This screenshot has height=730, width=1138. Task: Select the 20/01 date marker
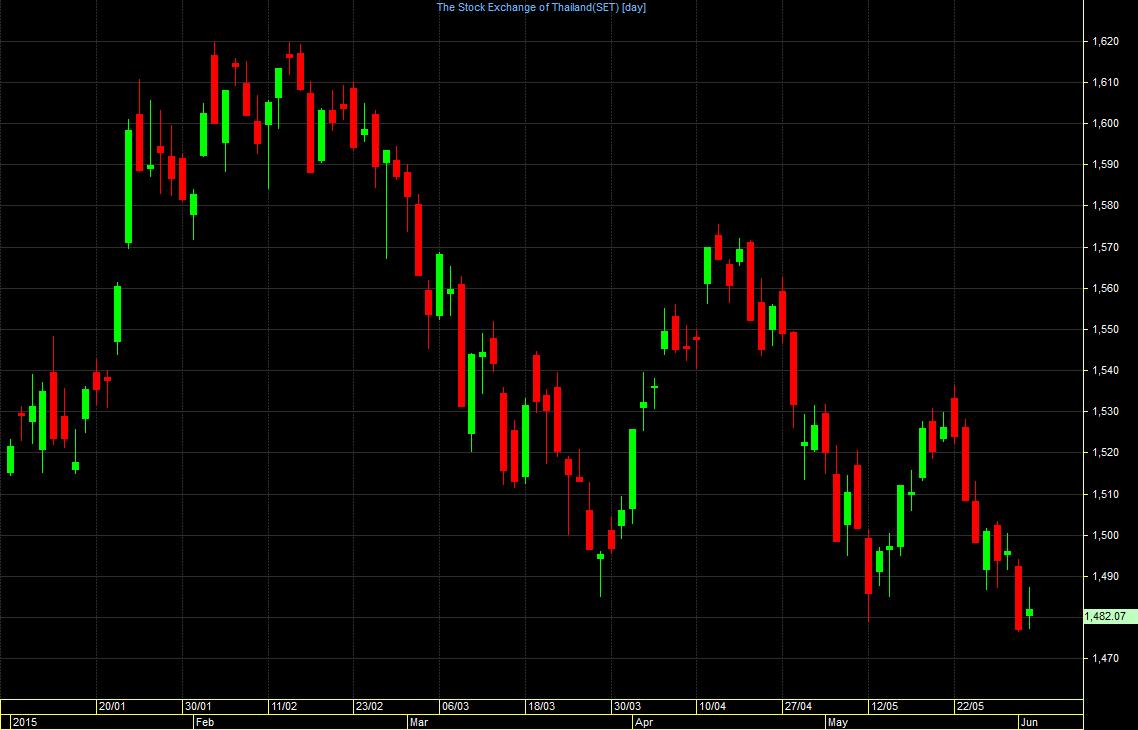pyautogui.click(x=112, y=707)
